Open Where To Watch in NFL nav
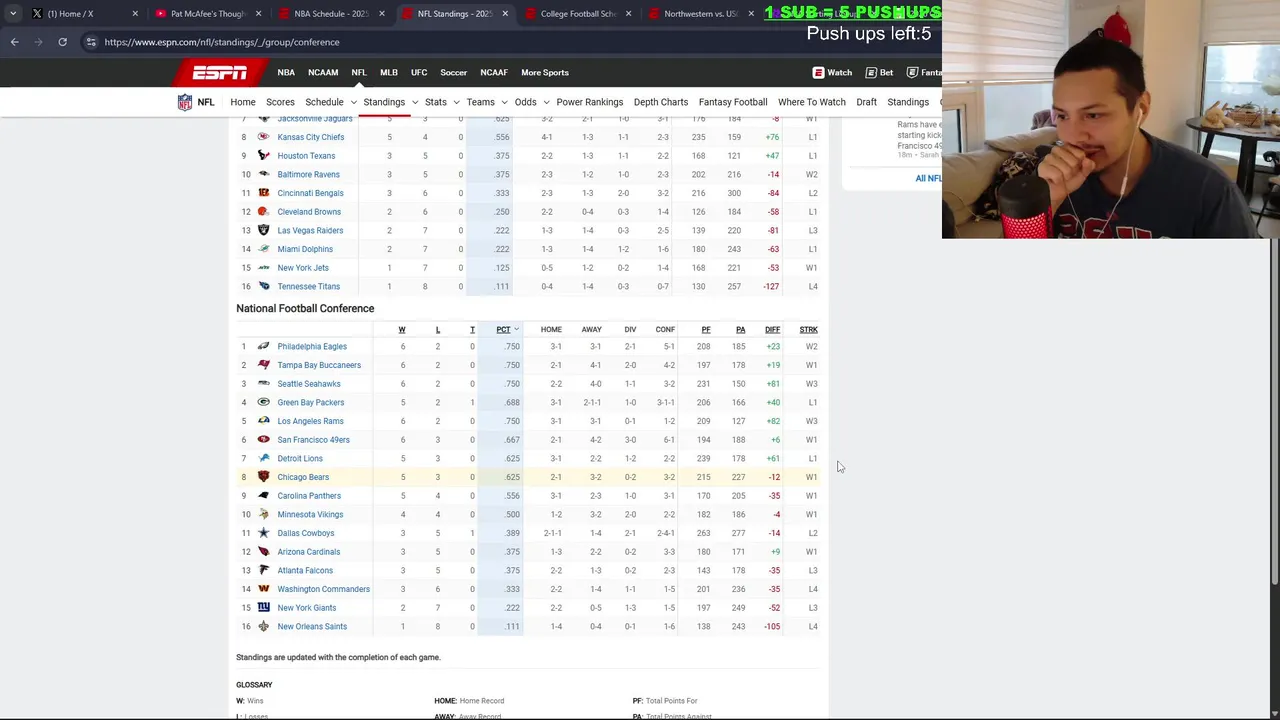The width and height of the screenshot is (1280, 720). click(x=812, y=102)
